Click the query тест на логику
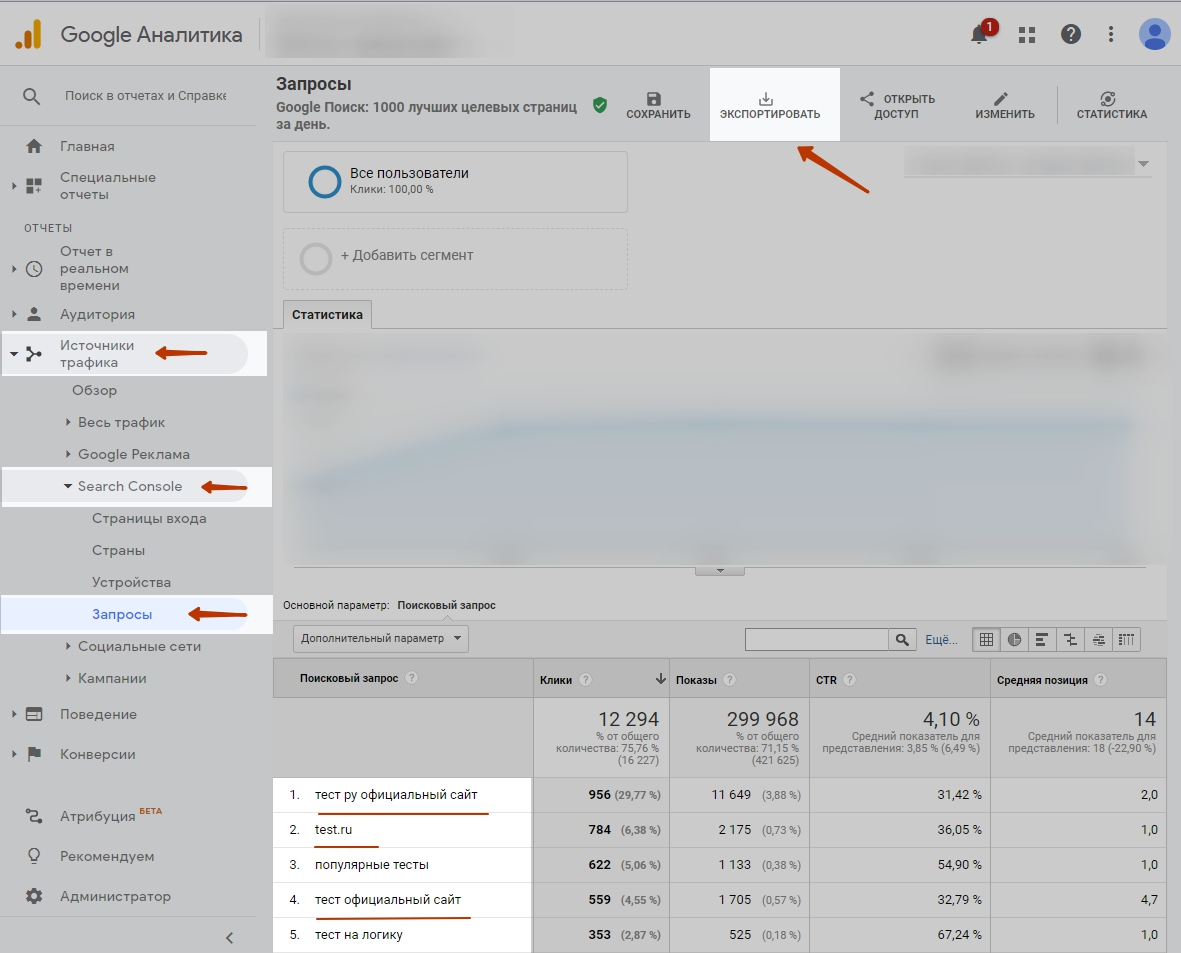The image size is (1181, 953). pos(359,934)
